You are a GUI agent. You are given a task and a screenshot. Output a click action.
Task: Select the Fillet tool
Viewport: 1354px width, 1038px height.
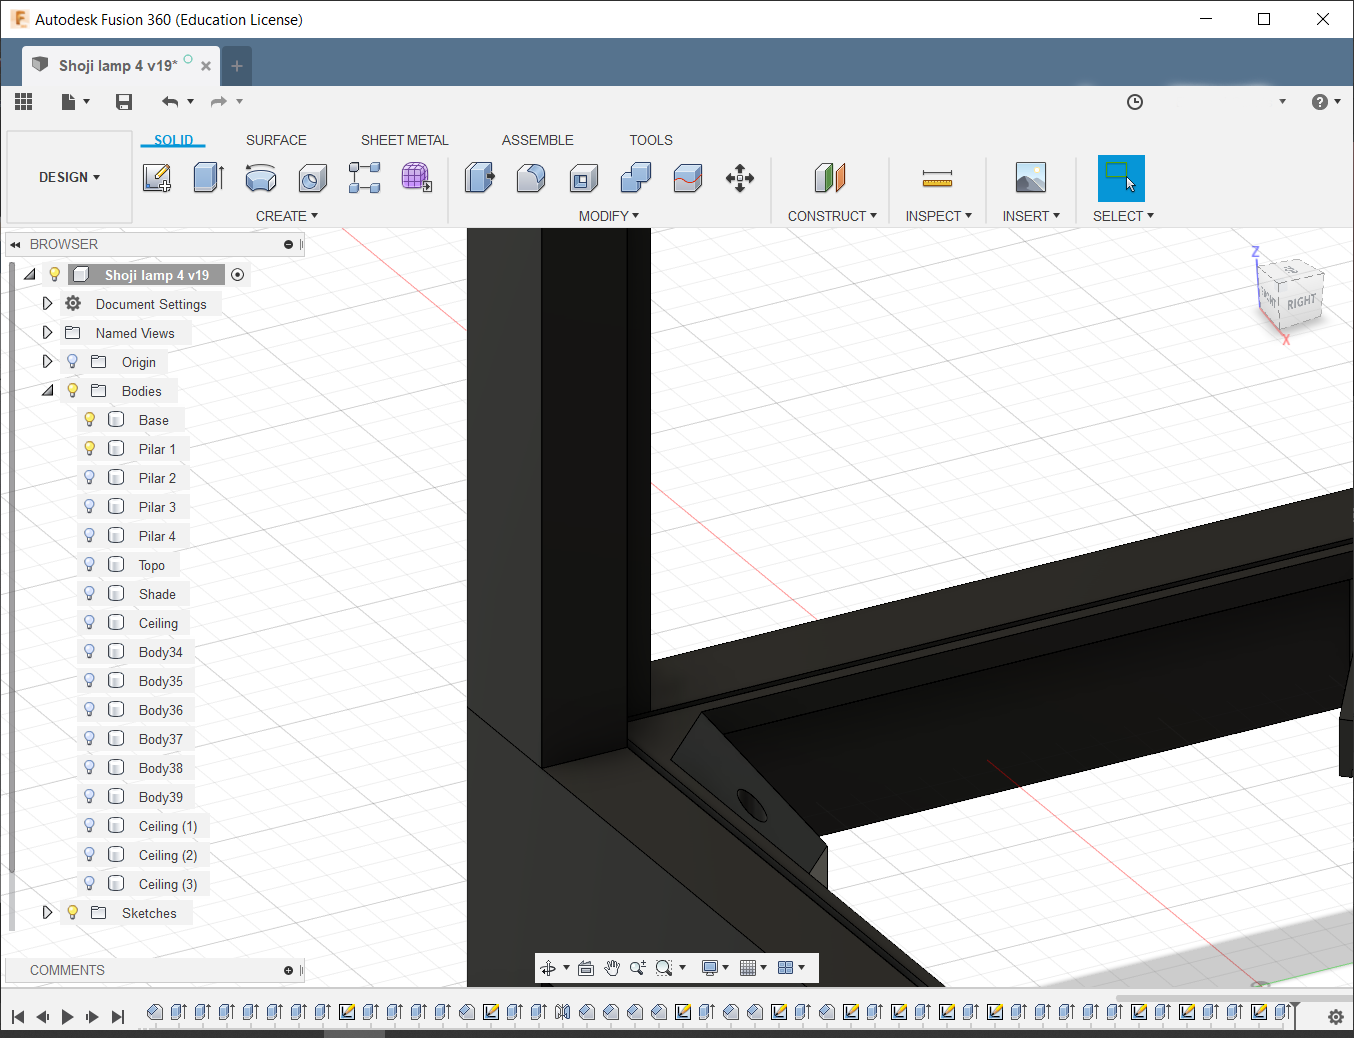[531, 178]
